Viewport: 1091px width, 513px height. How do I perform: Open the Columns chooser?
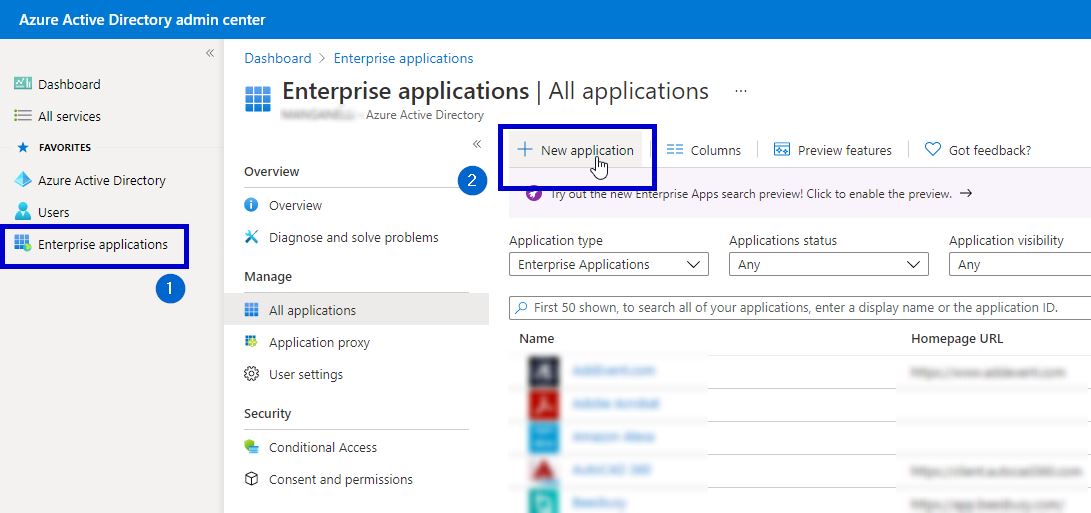[x=703, y=150]
